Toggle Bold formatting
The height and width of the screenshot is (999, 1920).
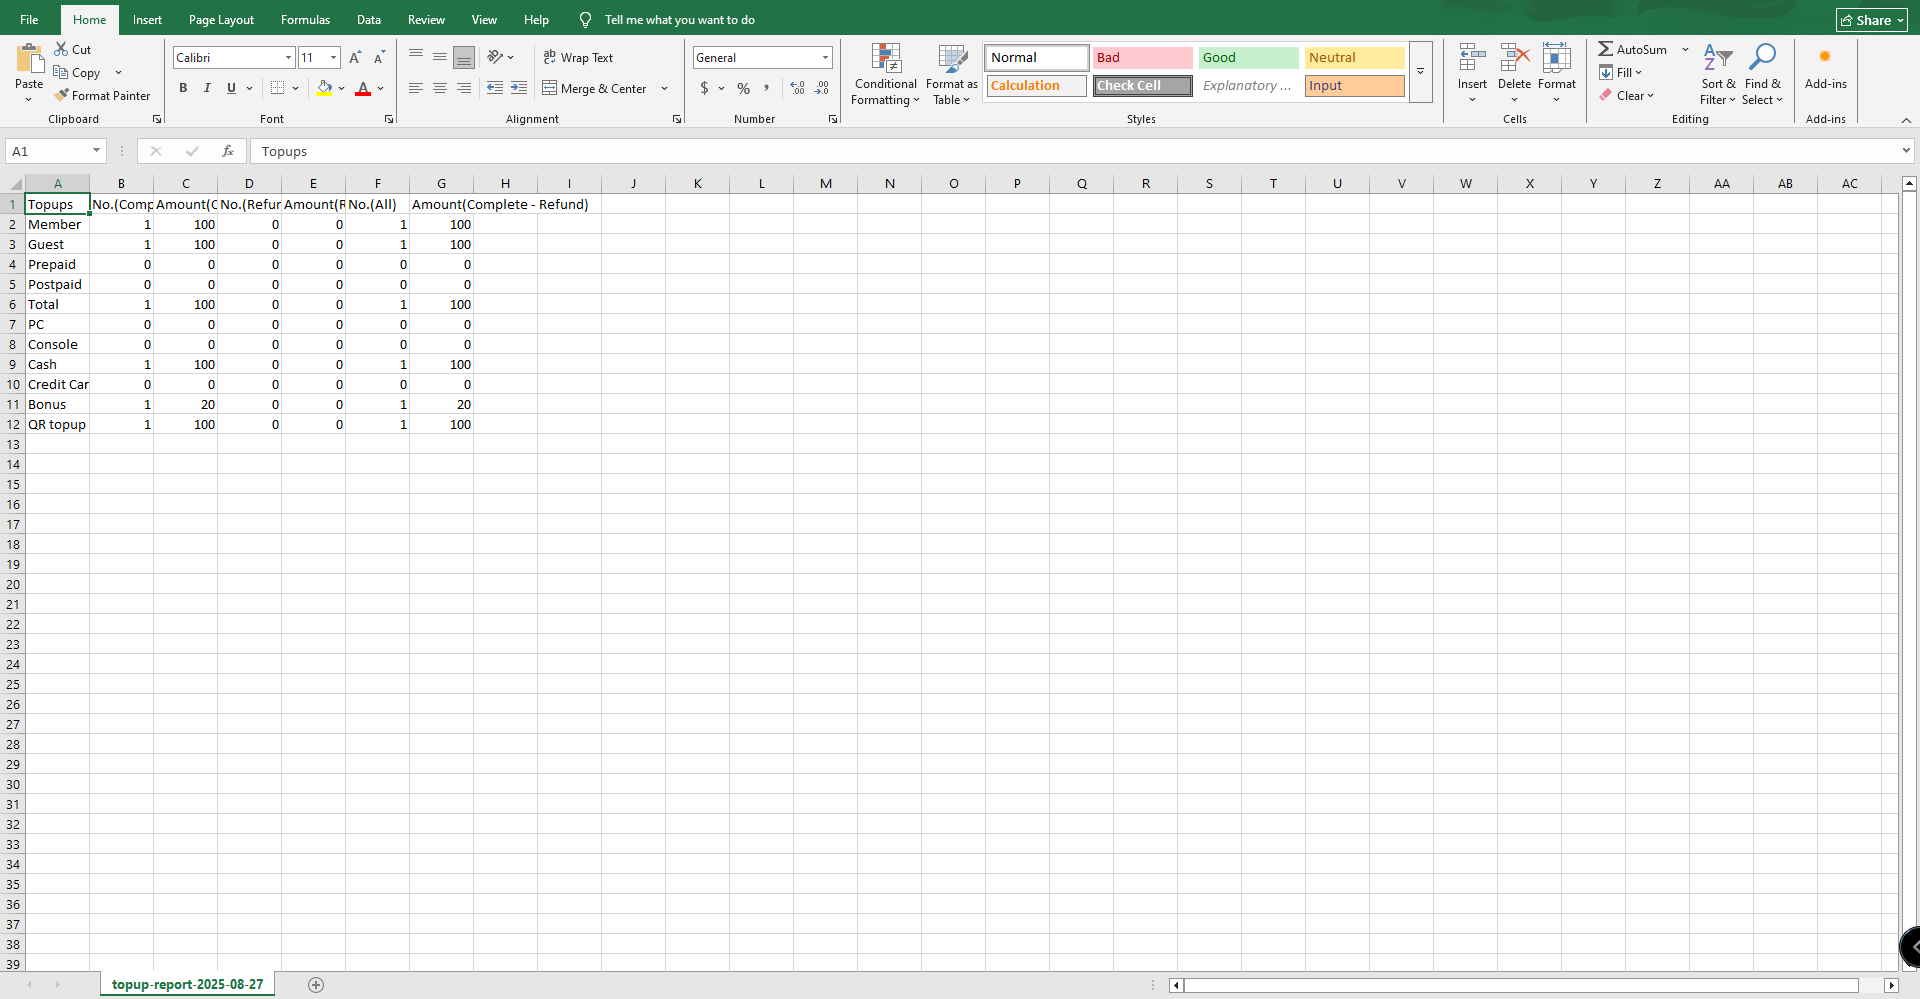click(x=183, y=88)
